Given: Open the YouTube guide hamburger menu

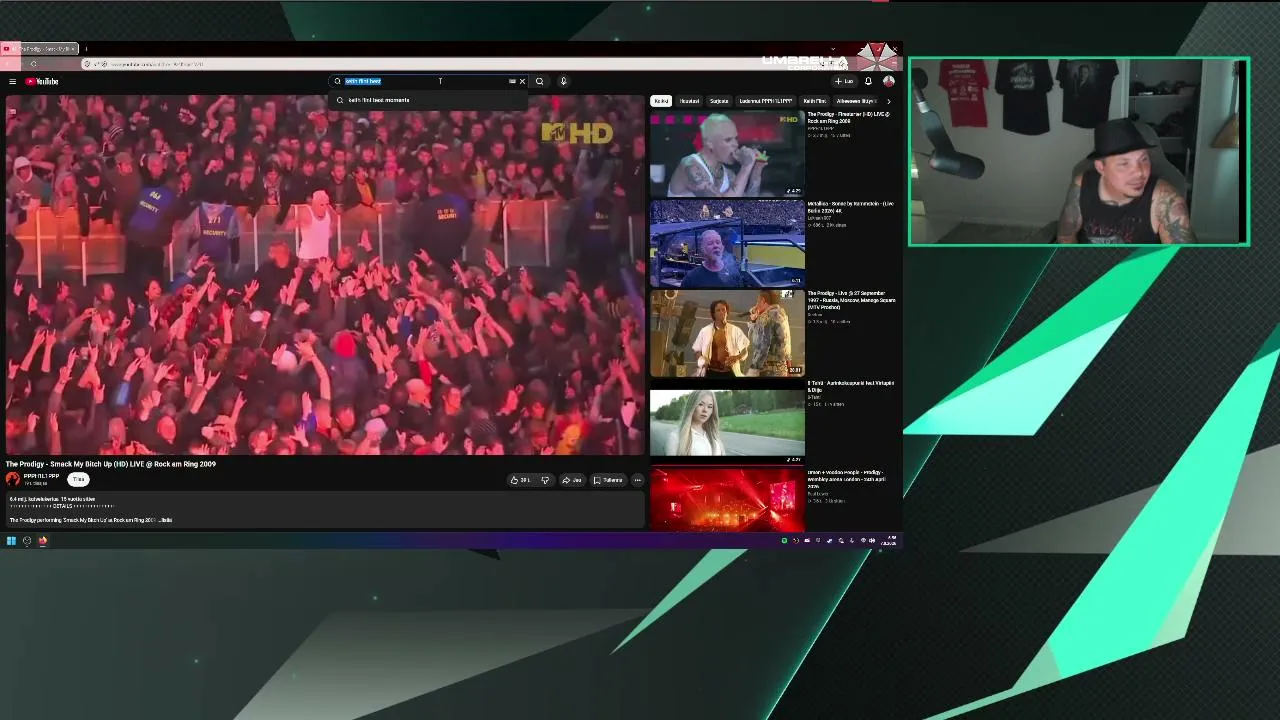Looking at the screenshot, I should (x=12, y=81).
